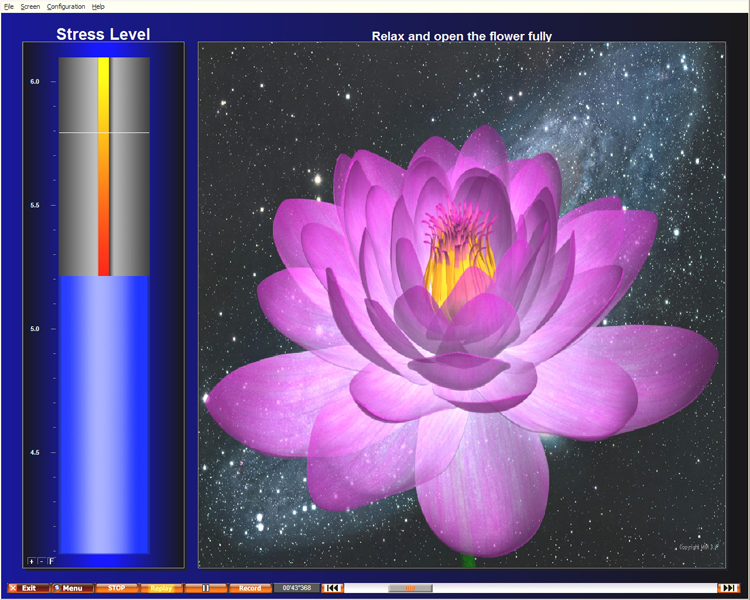Click the Exit button
Viewport: 750px width, 600px height.
click(x=28, y=588)
